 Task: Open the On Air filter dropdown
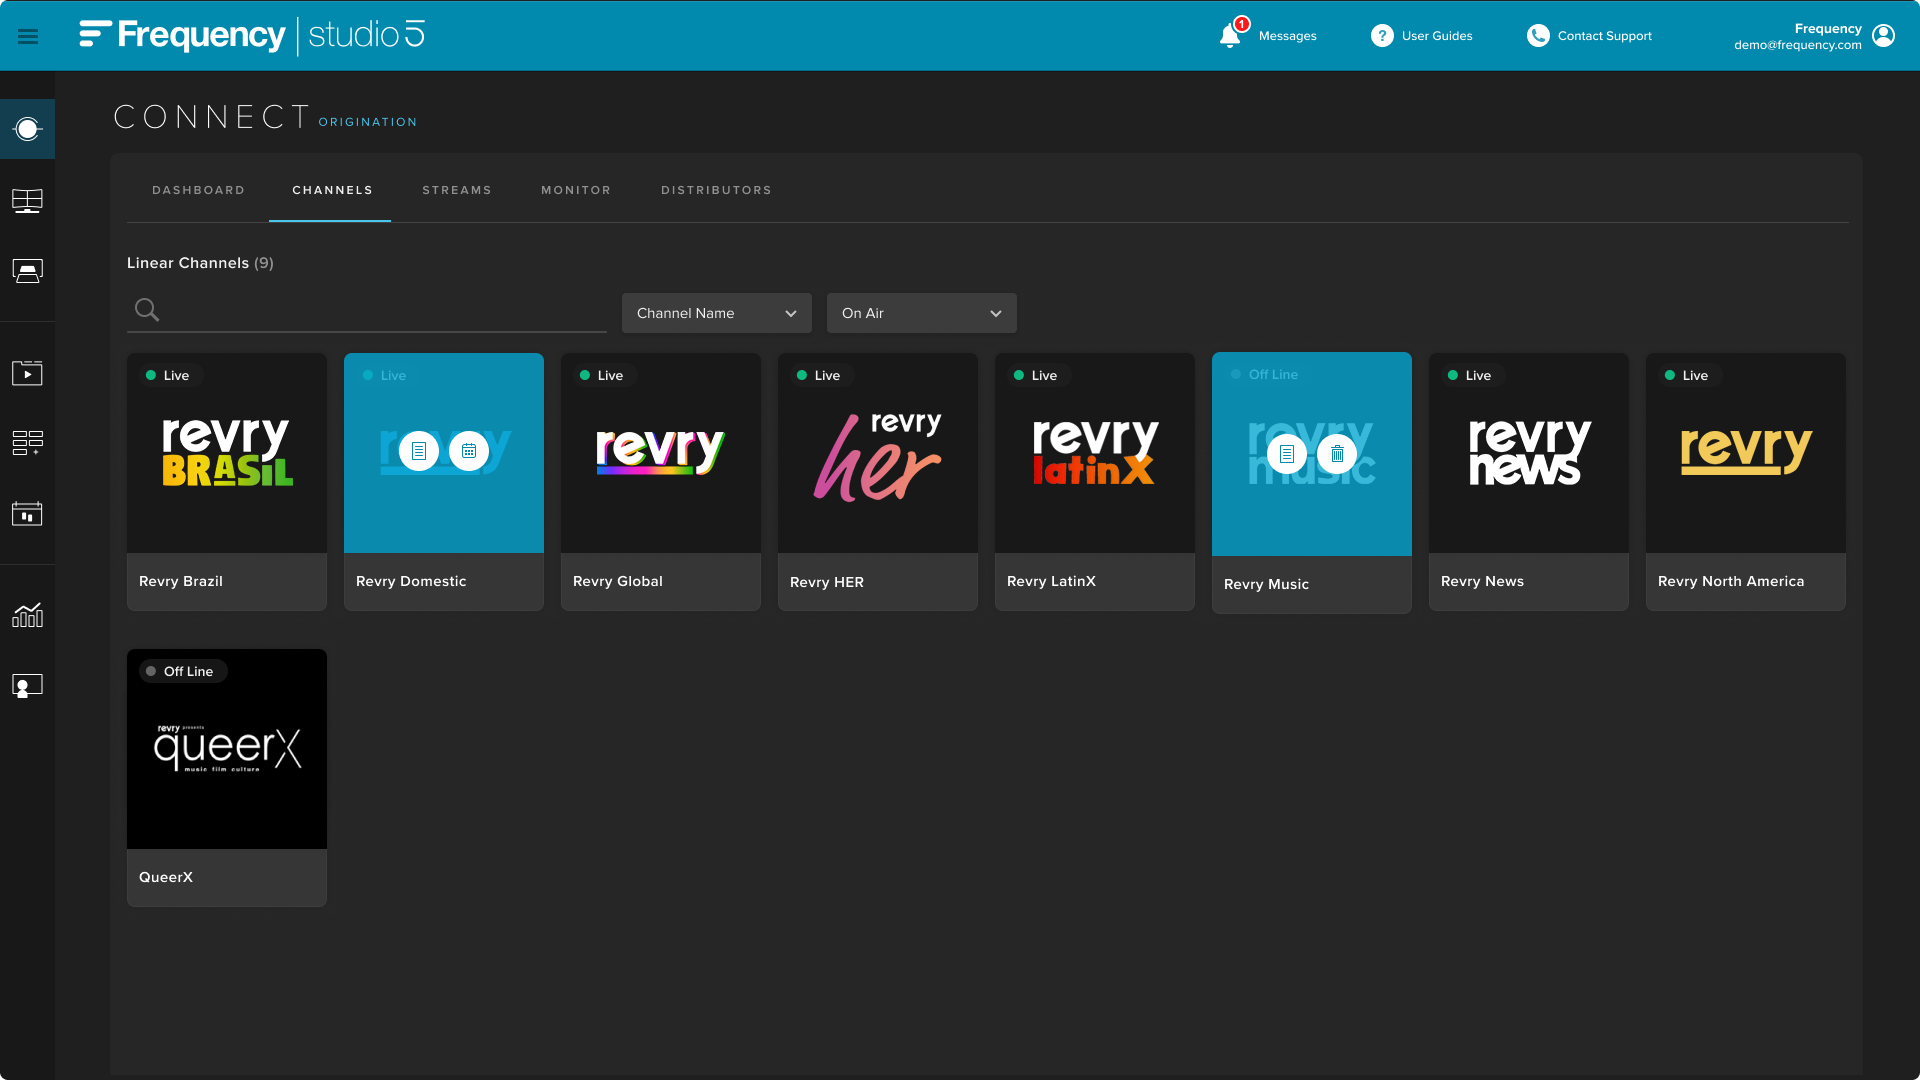pos(922,313)
